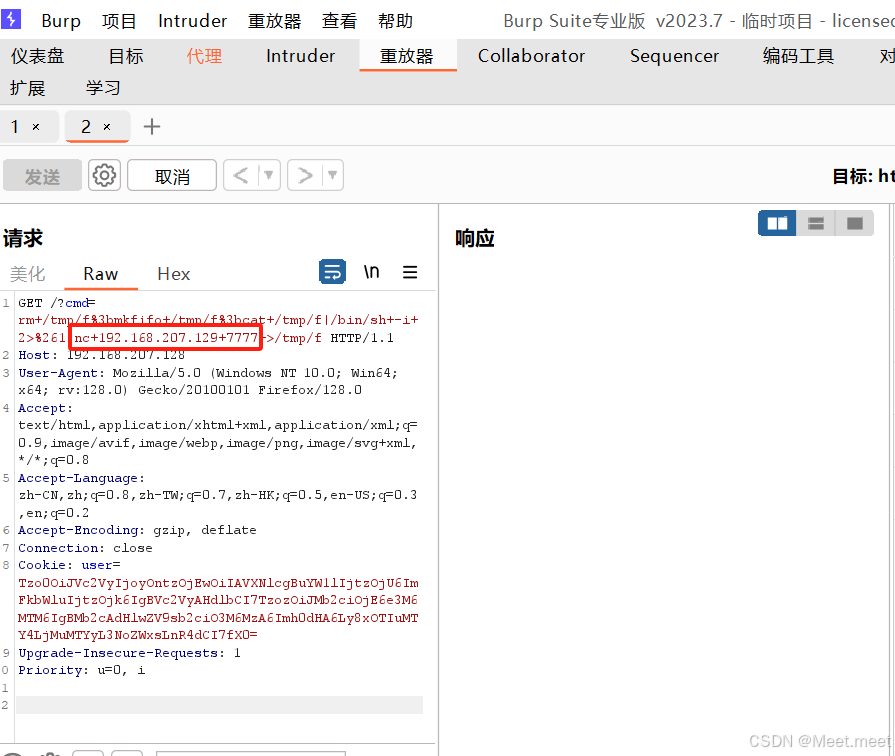
Task: Open the Burp menu
Action: [61, 21]
